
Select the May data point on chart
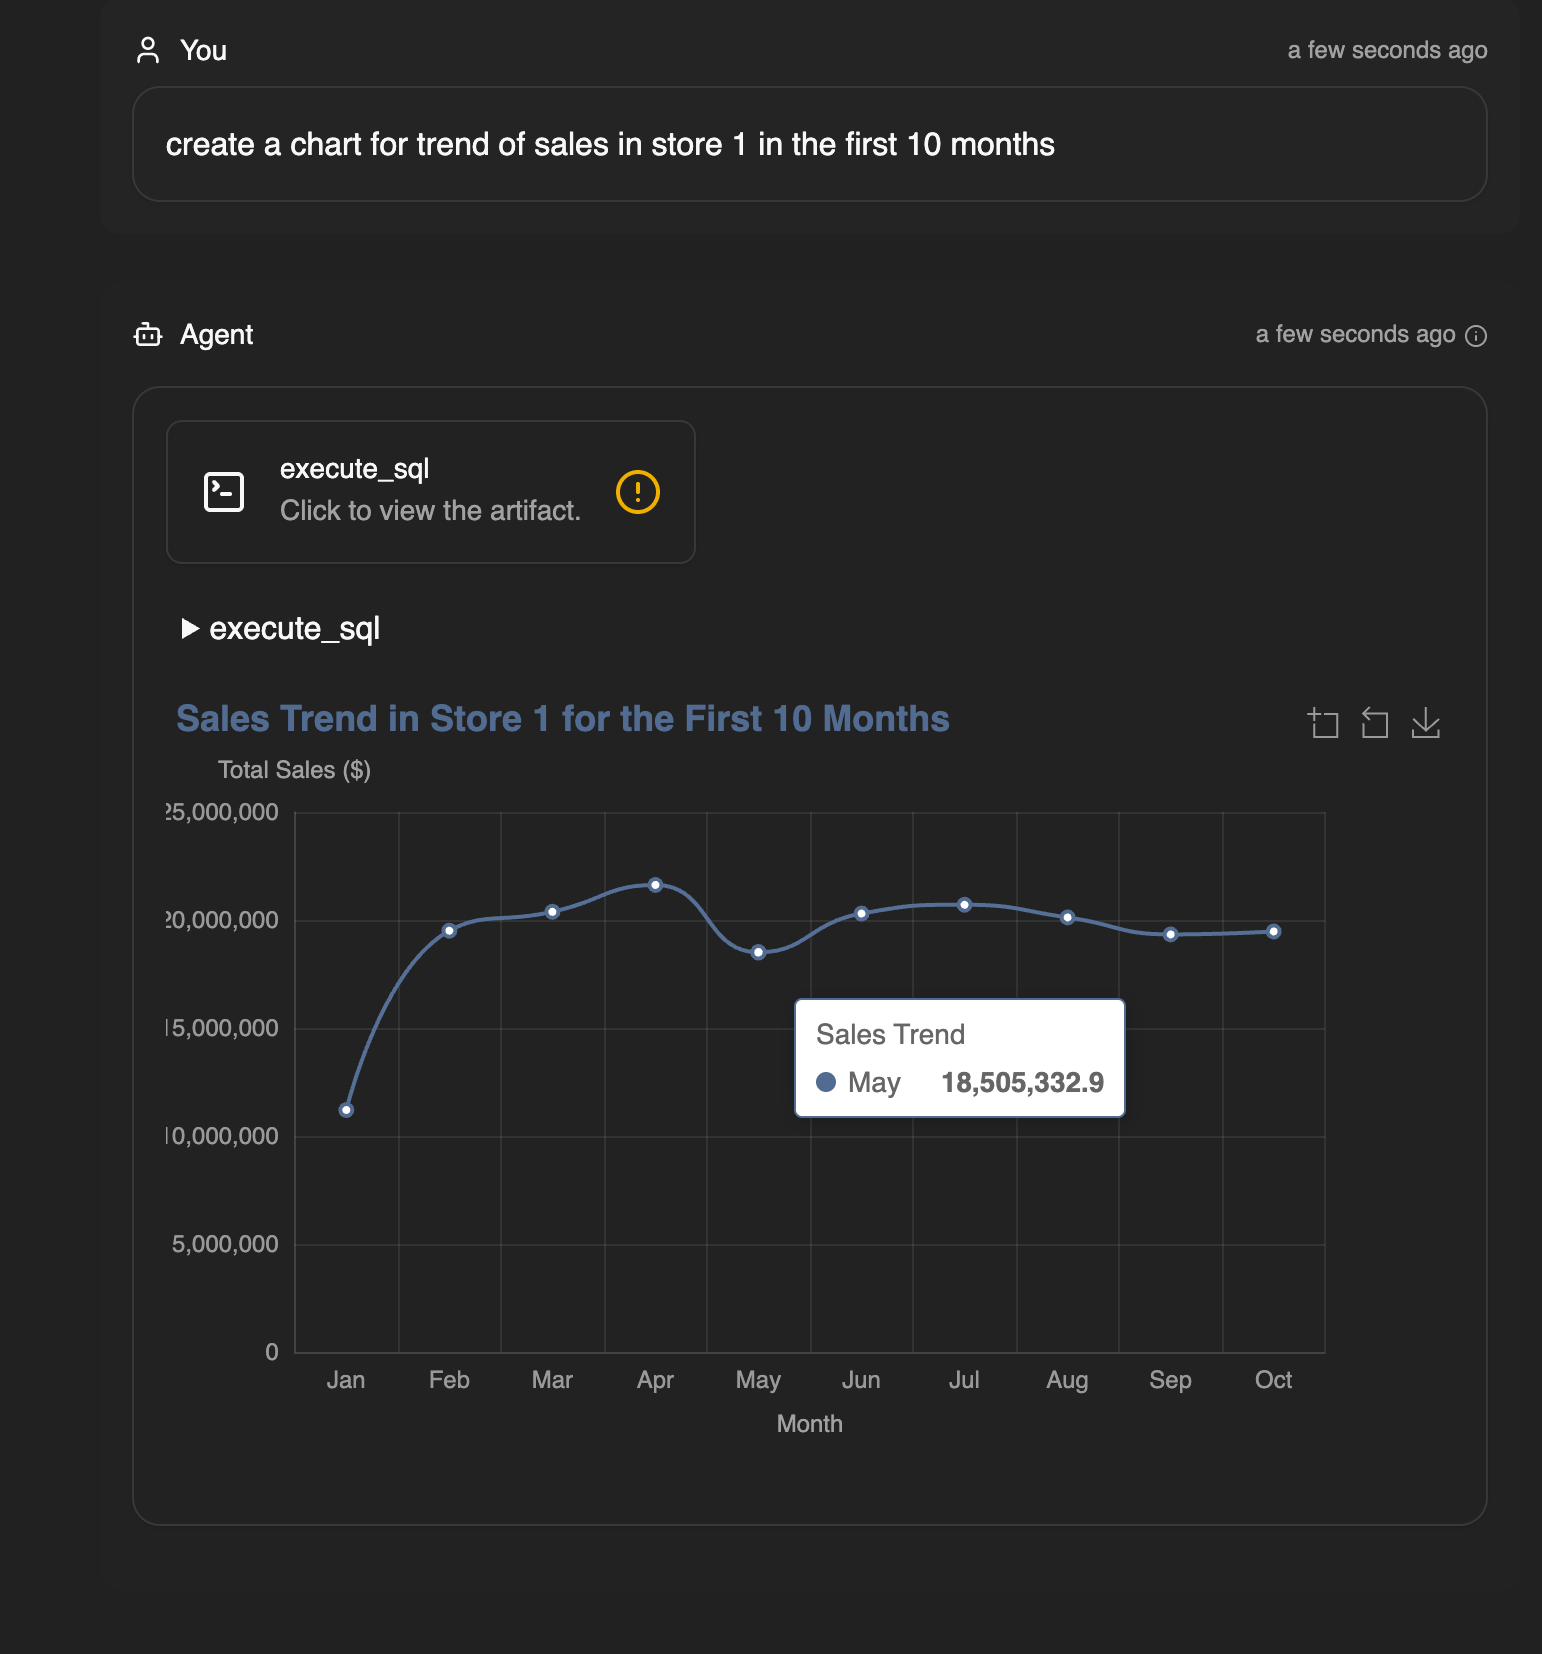(758, 952)
